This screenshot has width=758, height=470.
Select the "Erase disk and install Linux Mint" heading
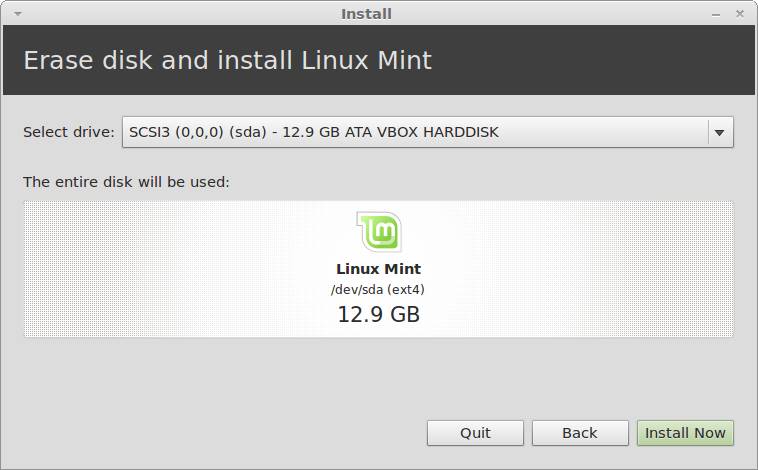228,60
